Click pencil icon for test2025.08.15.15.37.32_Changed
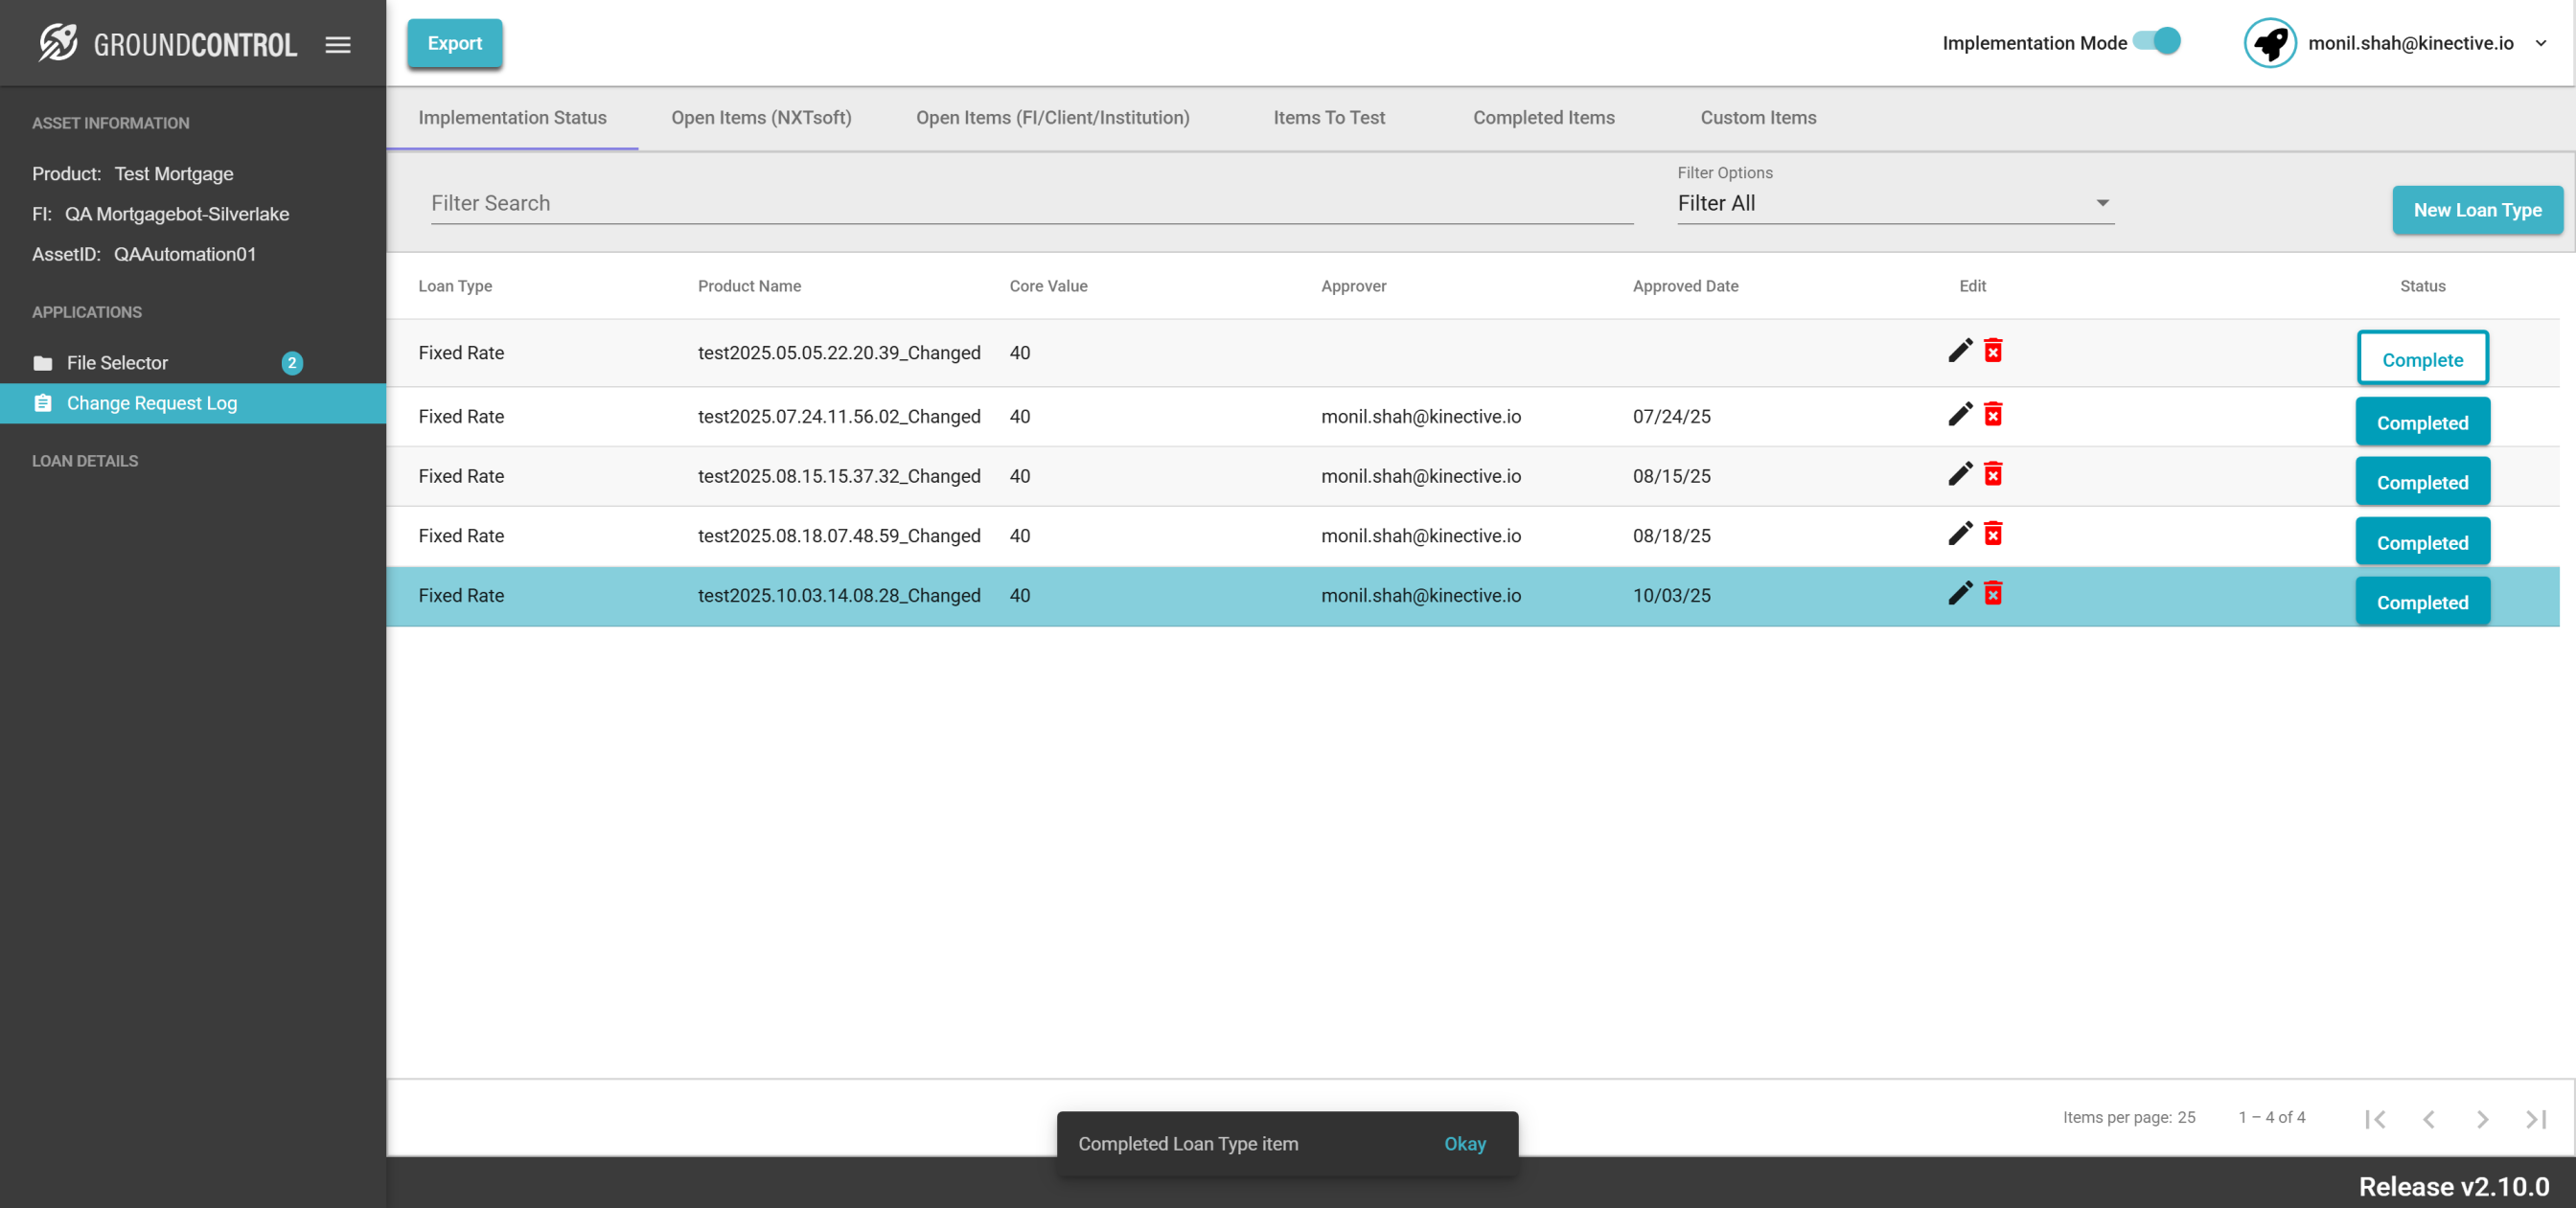The image size is (2576, 1208). (1960, 474)
